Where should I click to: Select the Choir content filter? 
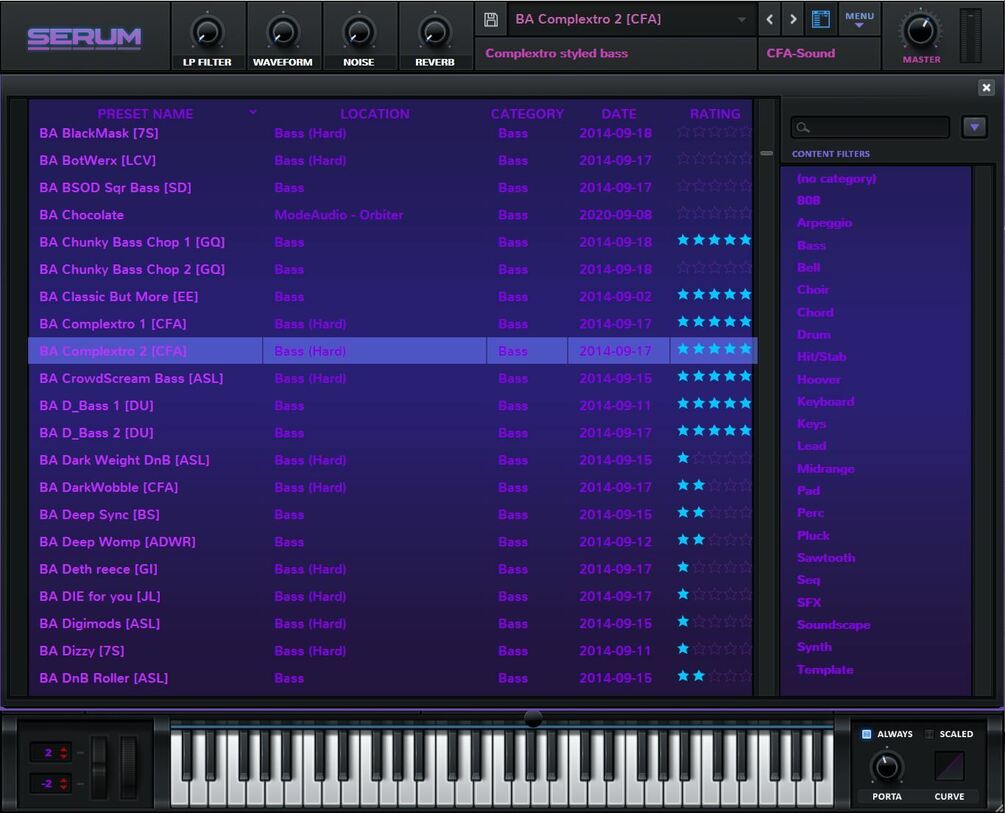coord(813,290)
